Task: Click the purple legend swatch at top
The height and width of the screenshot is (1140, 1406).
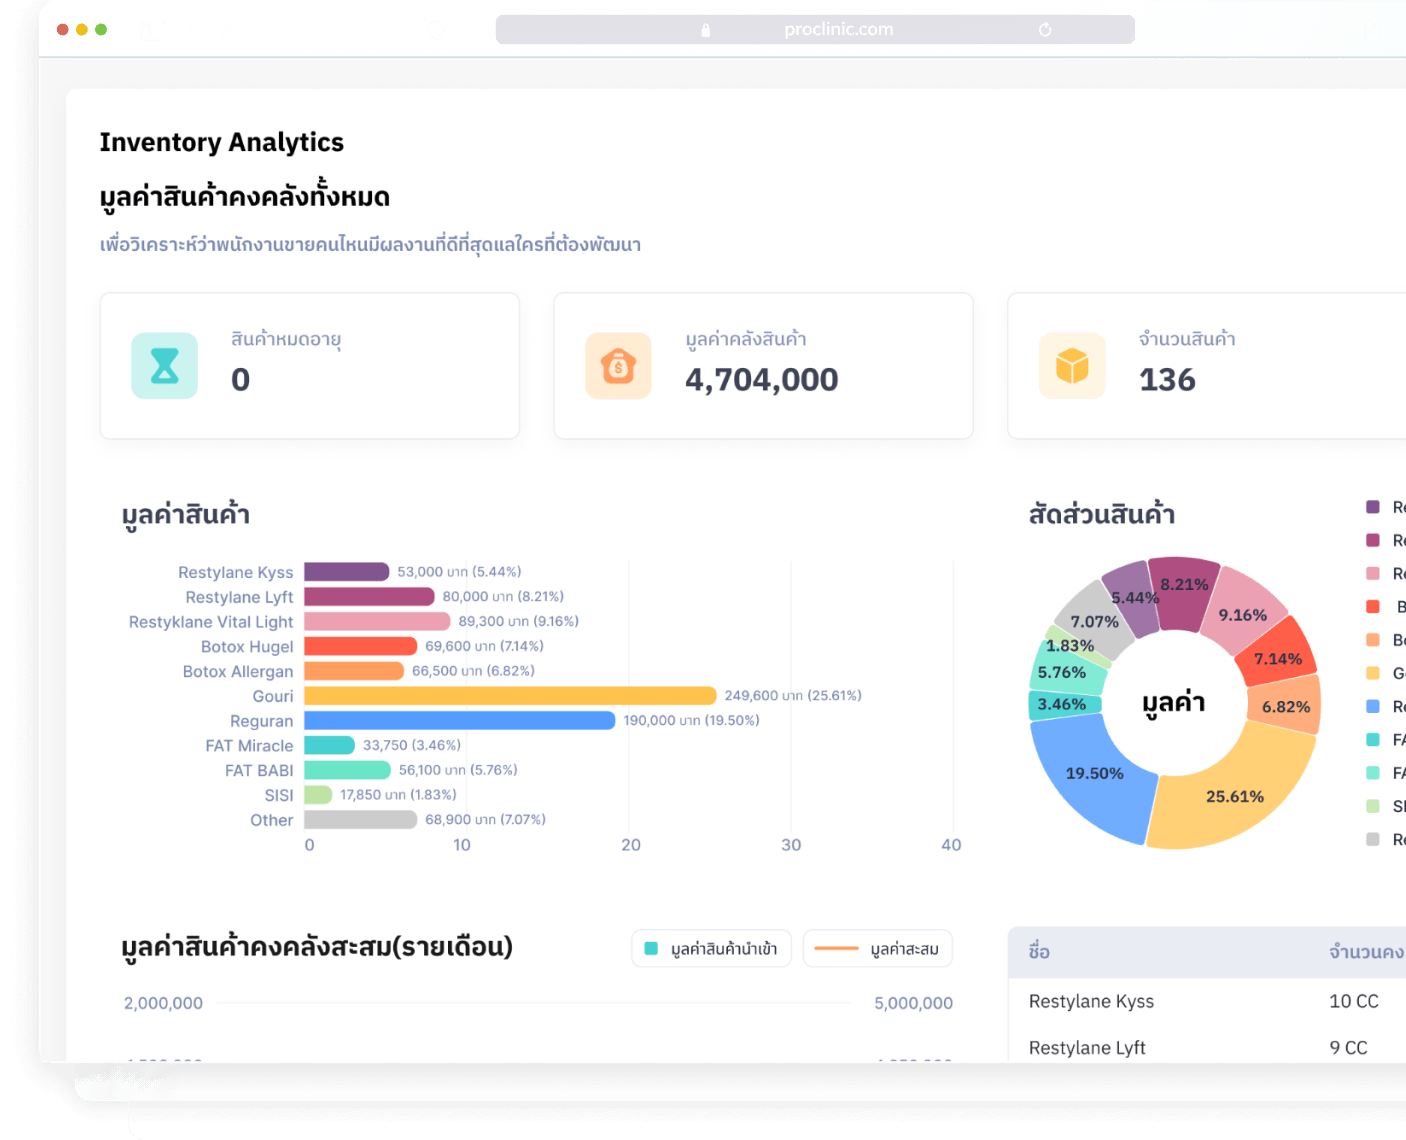Action: (1373, 507)
